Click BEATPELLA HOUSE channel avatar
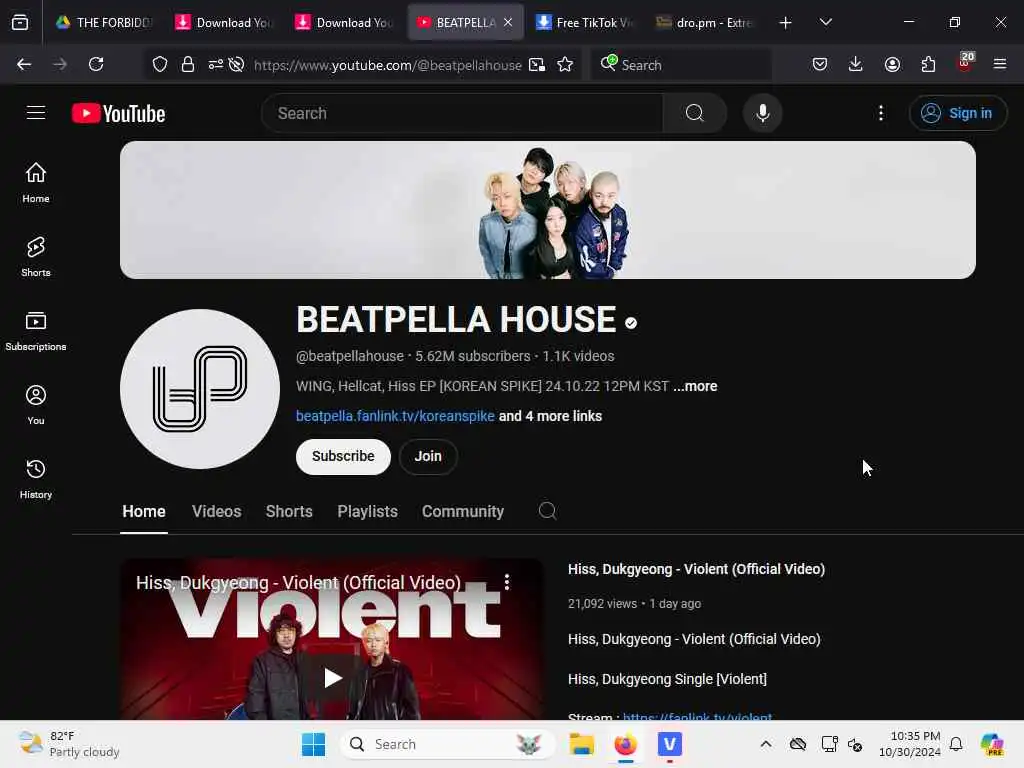The height and width of the screenshot is (768, 1024). (200, 389)
